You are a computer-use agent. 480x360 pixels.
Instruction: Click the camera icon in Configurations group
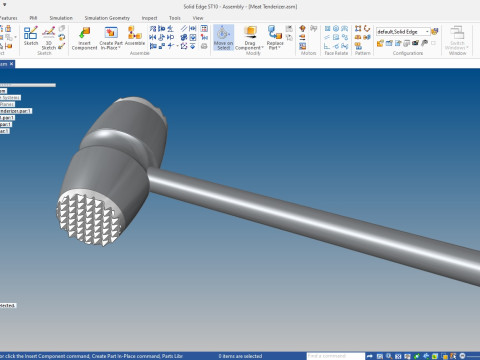click(x=415, y=43)
